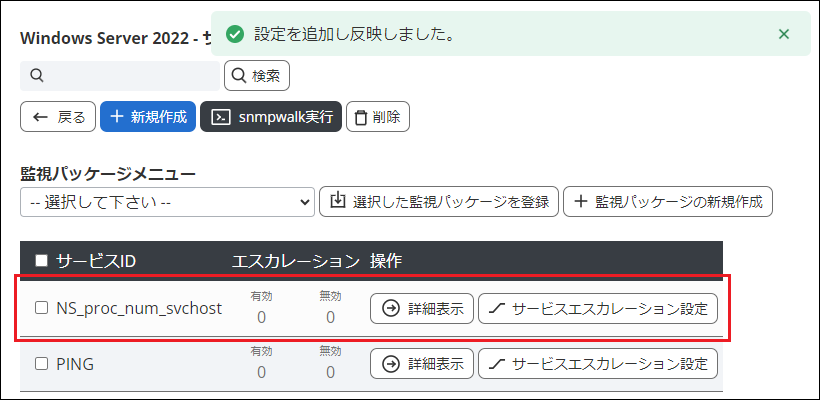Run snmpwalk実行 terminal button
Viewport: 820px width, 400px height.
coord(271,116)
